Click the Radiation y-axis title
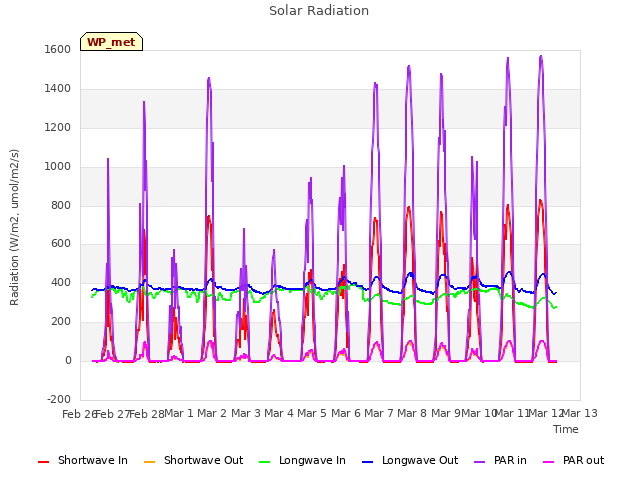640x480 pixels. [x=14, y=227]
